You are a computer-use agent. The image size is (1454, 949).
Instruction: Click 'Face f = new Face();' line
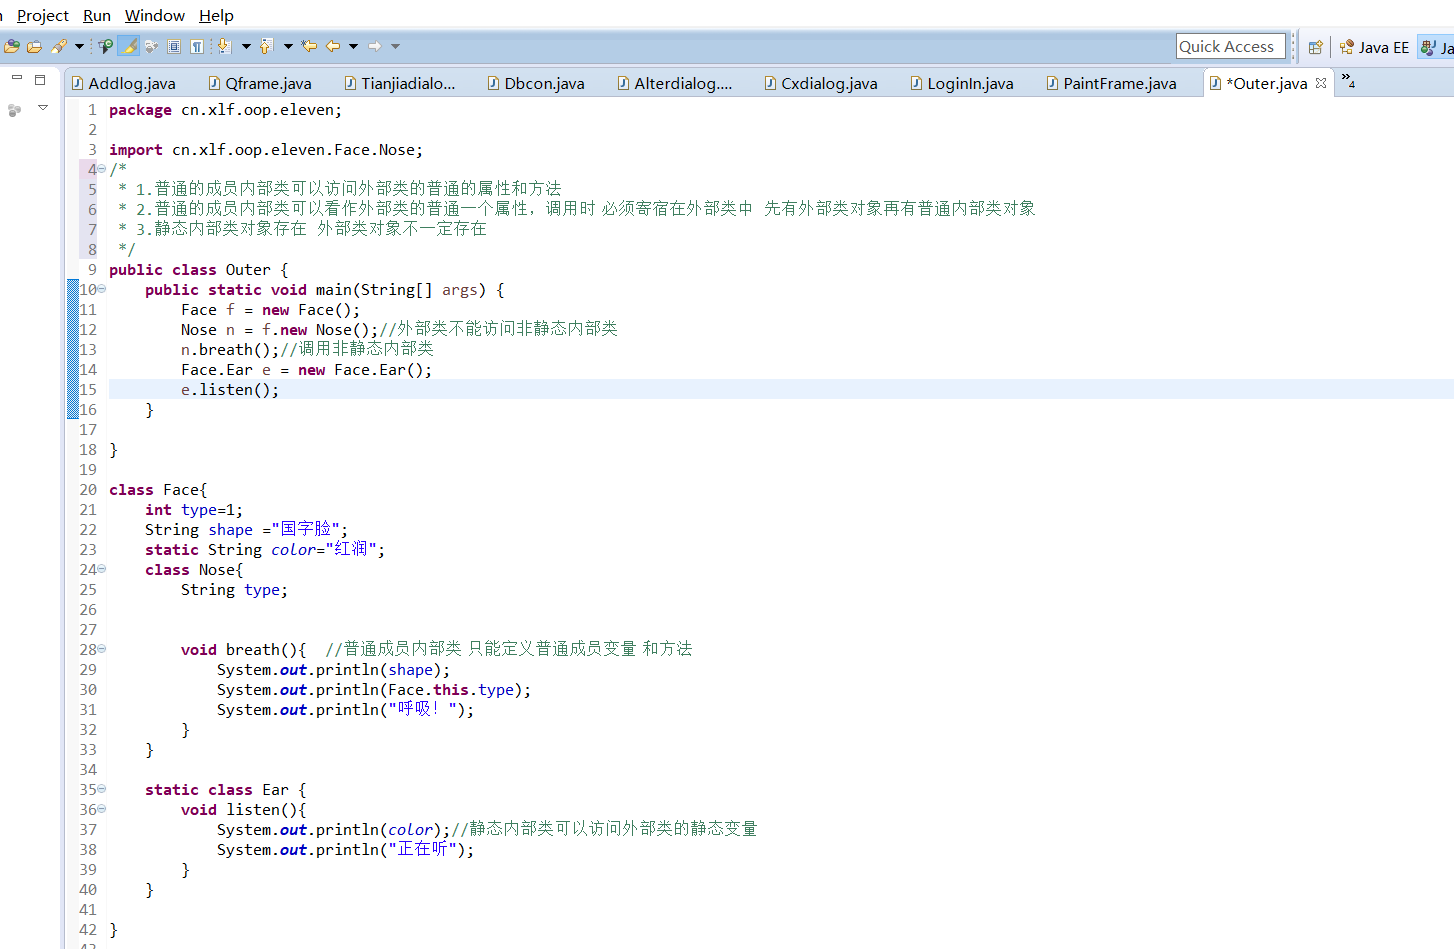pos(270,310)
